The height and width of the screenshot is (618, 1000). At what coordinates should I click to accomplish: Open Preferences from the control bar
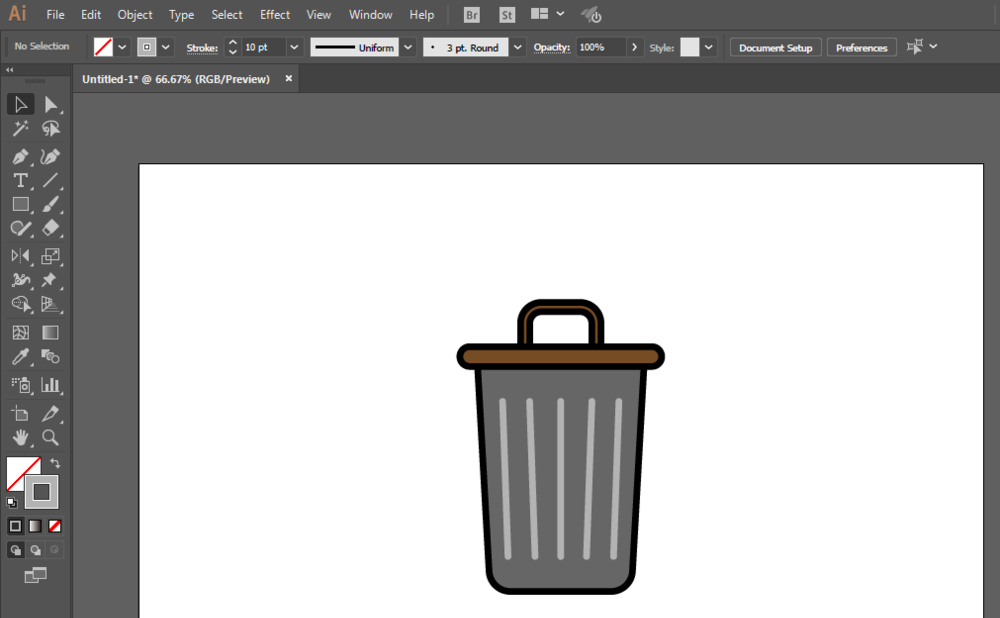coord(861,48)
